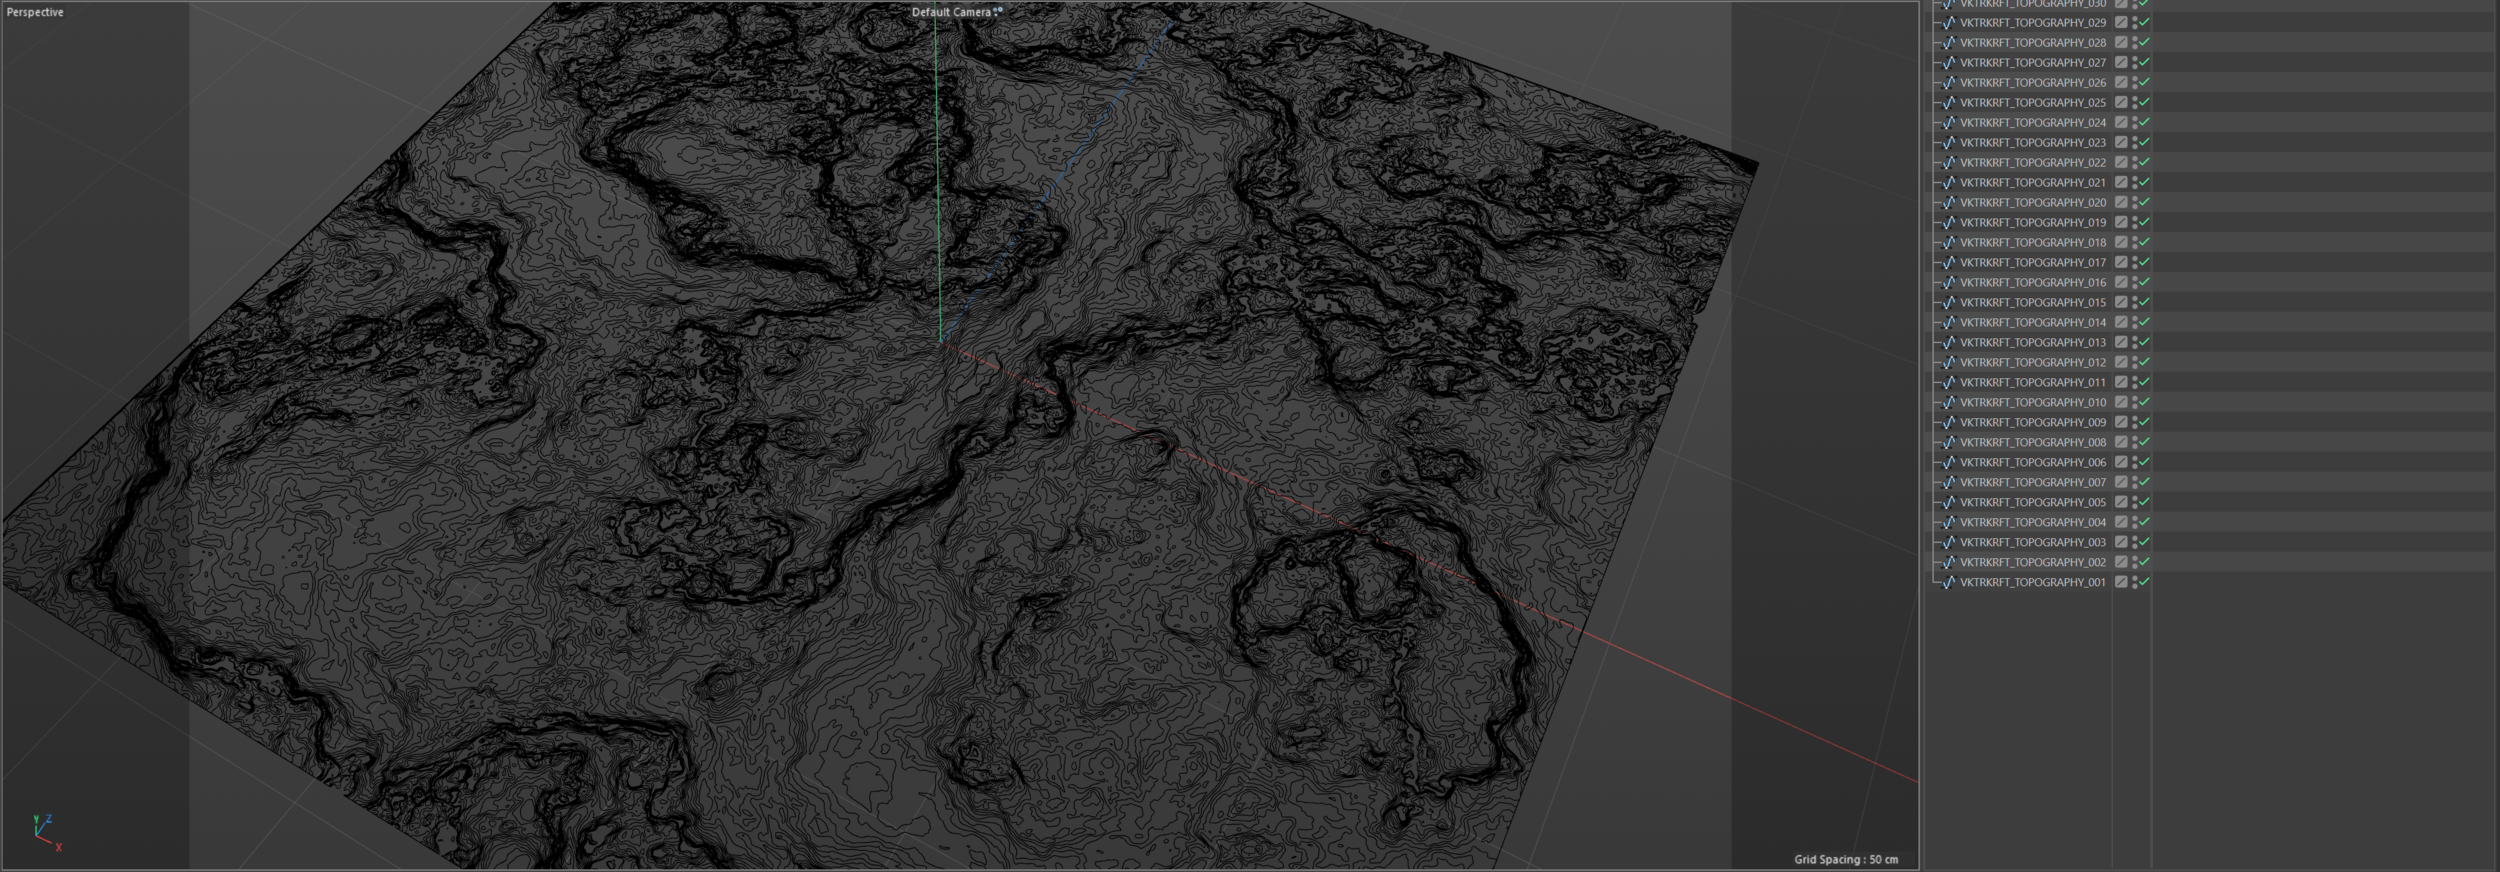Toggle visibility dots of VKTRKRFT_TOPOGRAPHY_011
Viewport: 2500px width, 872px height.
click(2134, 383)
